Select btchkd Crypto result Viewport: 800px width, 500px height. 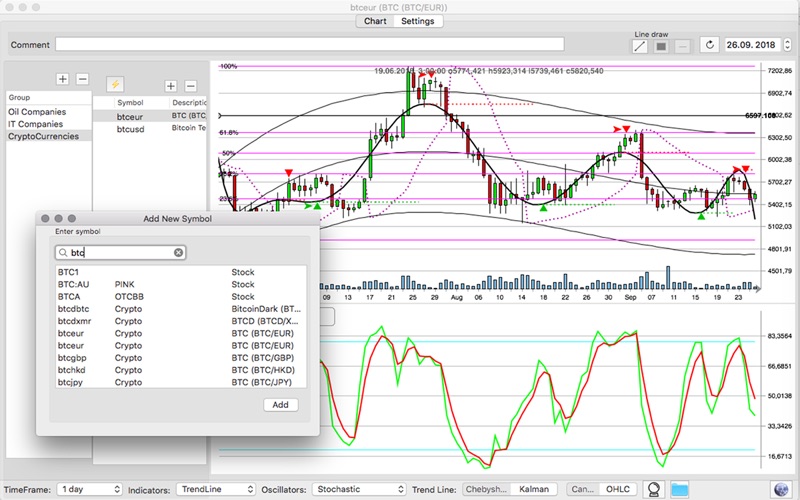[x=181, y=370]
